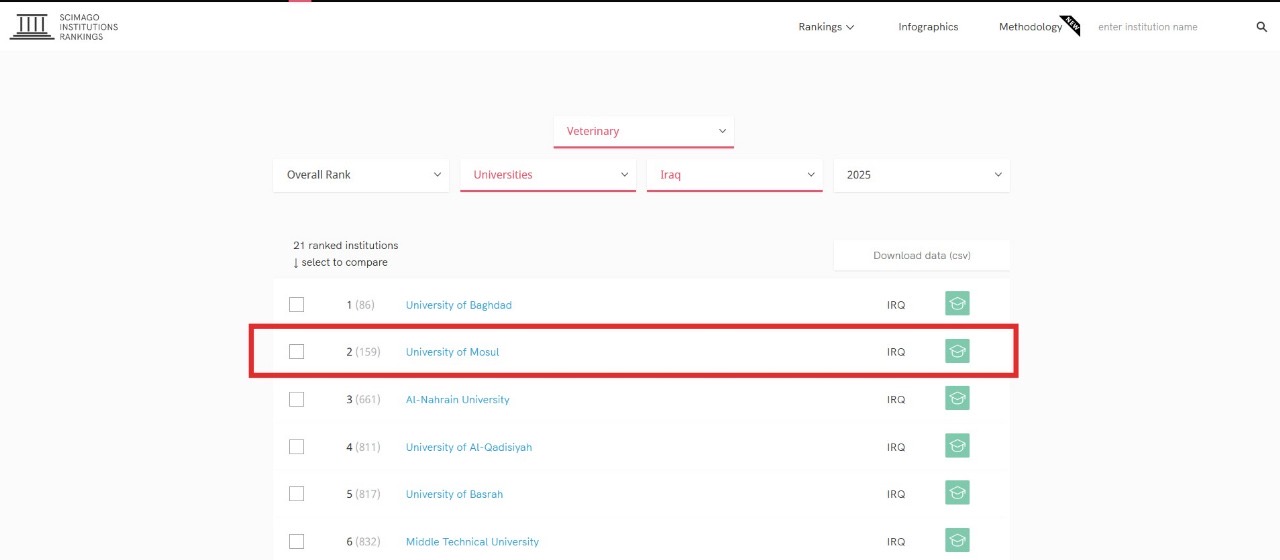1280x560 pixels.
Task: Check the University of Baghdad compare checkbox
Action: pyautogui.click(x=296, y=305)
